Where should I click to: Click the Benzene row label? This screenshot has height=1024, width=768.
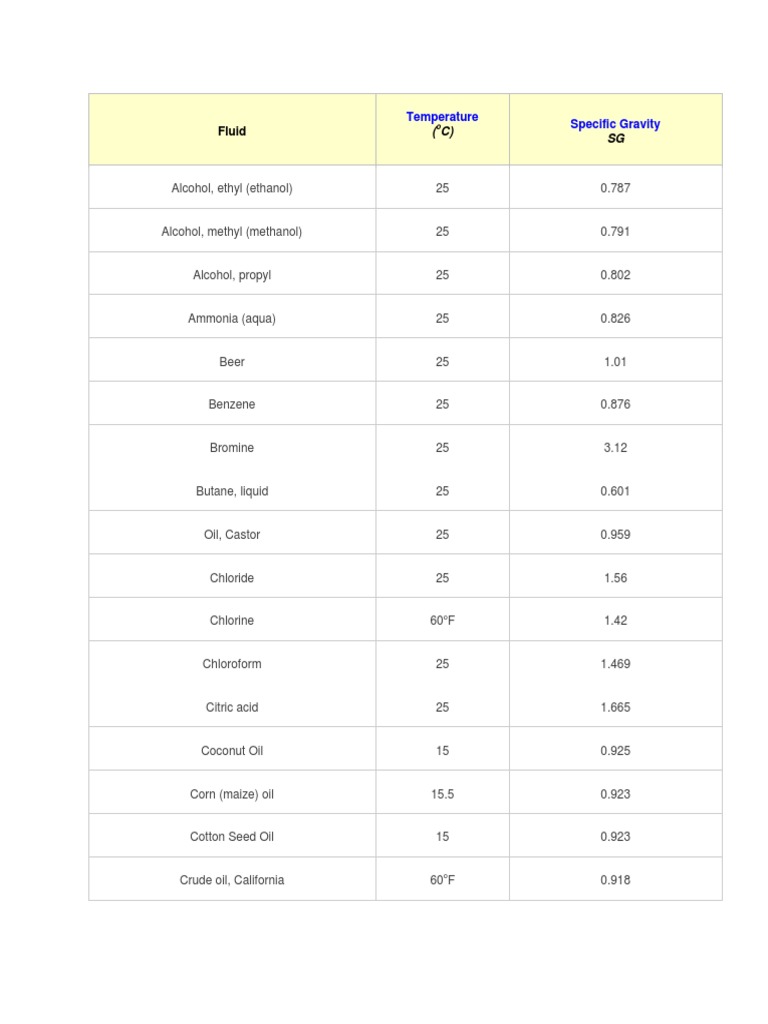tap(232, 405)
